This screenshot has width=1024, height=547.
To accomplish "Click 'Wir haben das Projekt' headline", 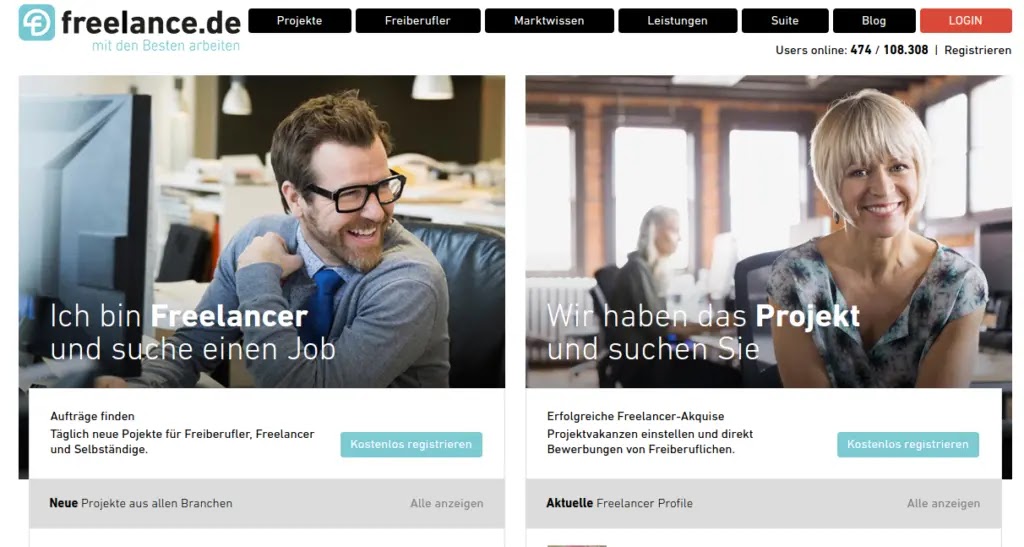I will pyautogui.click(x=703, y=316).
